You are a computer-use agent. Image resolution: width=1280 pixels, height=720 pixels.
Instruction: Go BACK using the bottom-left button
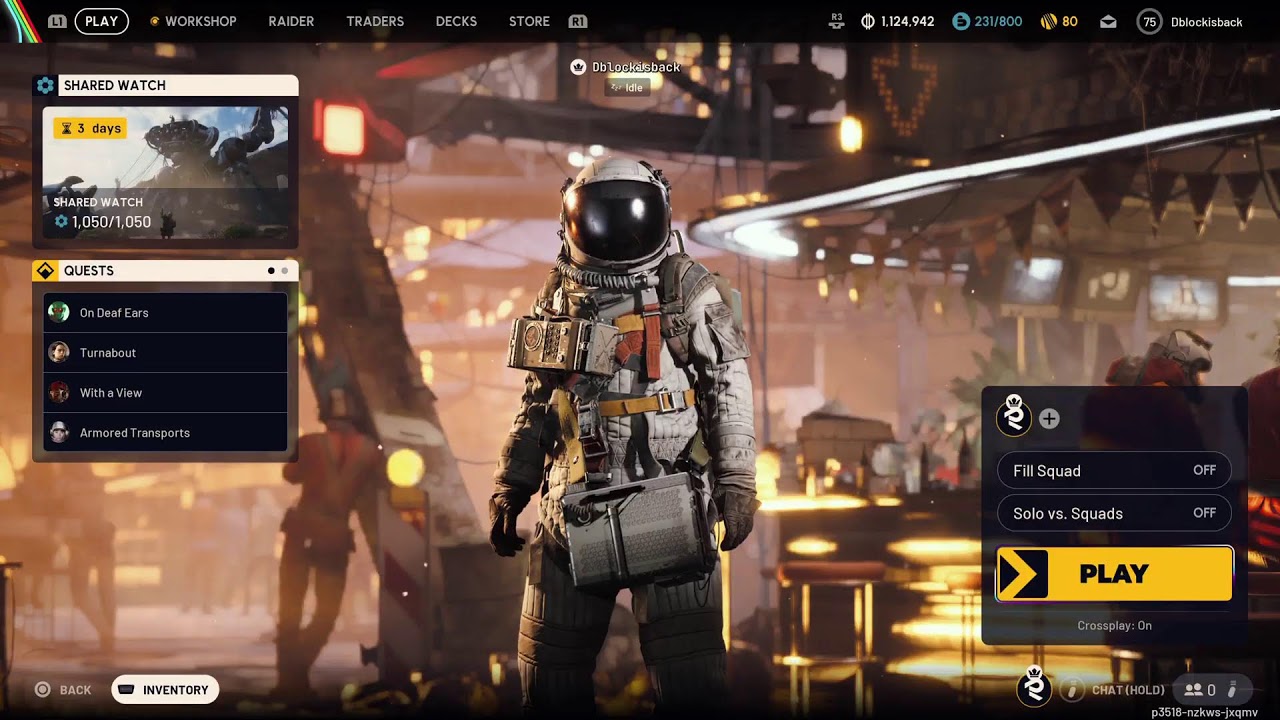click(x=75, y=690)
